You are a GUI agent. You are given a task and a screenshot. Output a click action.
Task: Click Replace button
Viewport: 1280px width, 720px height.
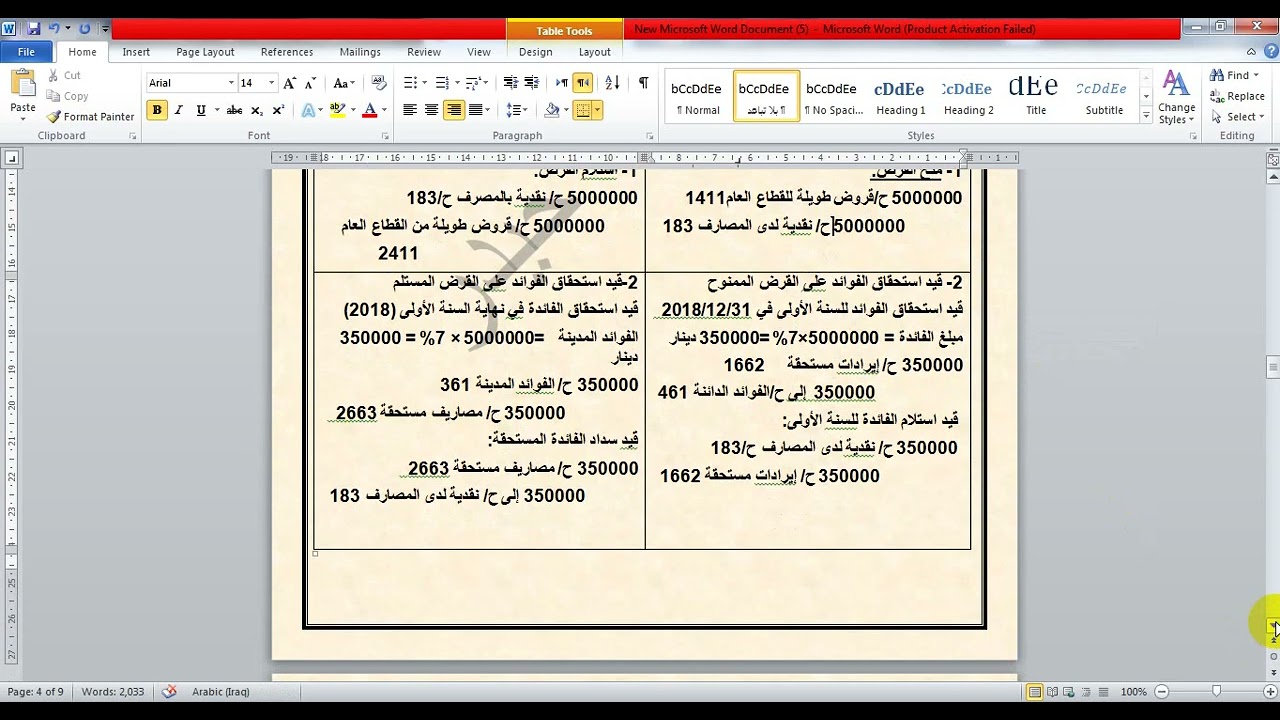point(1238,96)
